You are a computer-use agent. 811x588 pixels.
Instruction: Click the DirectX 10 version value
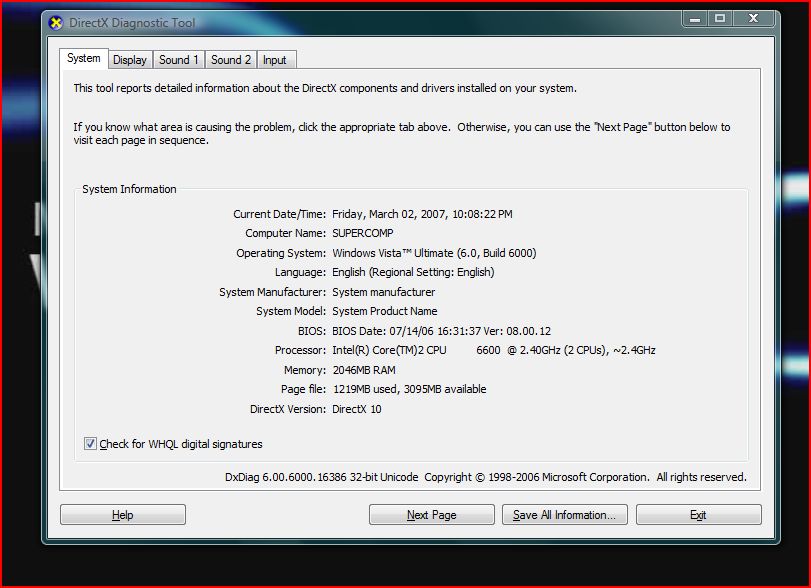356,409
